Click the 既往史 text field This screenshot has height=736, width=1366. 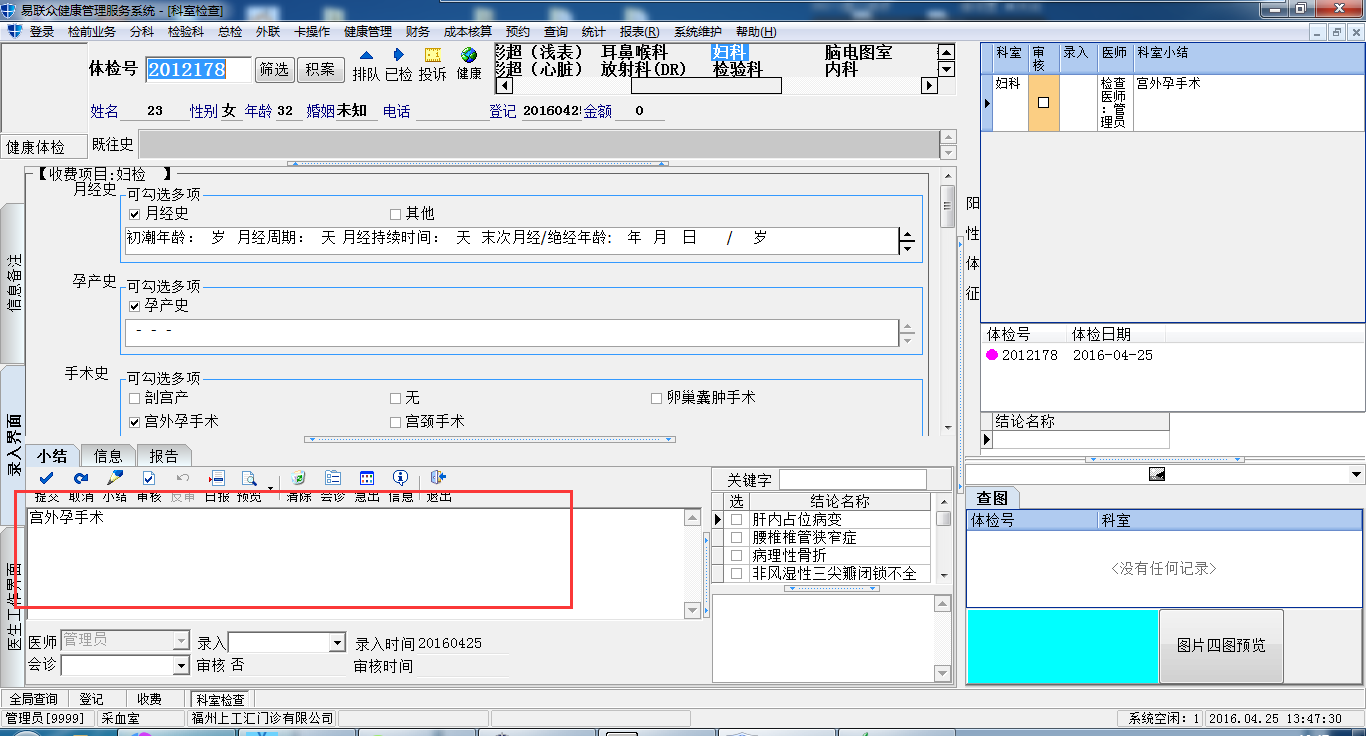point(538,143)
